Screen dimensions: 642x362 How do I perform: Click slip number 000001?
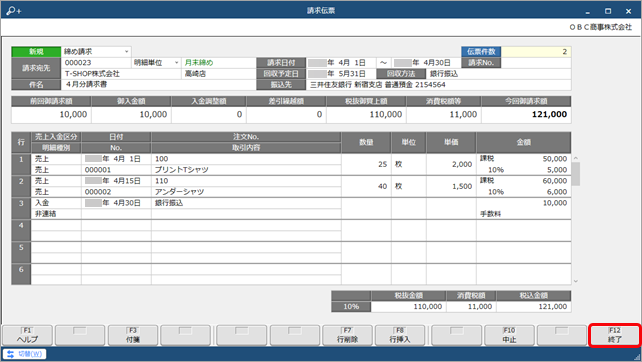click(x=116, y=170)
